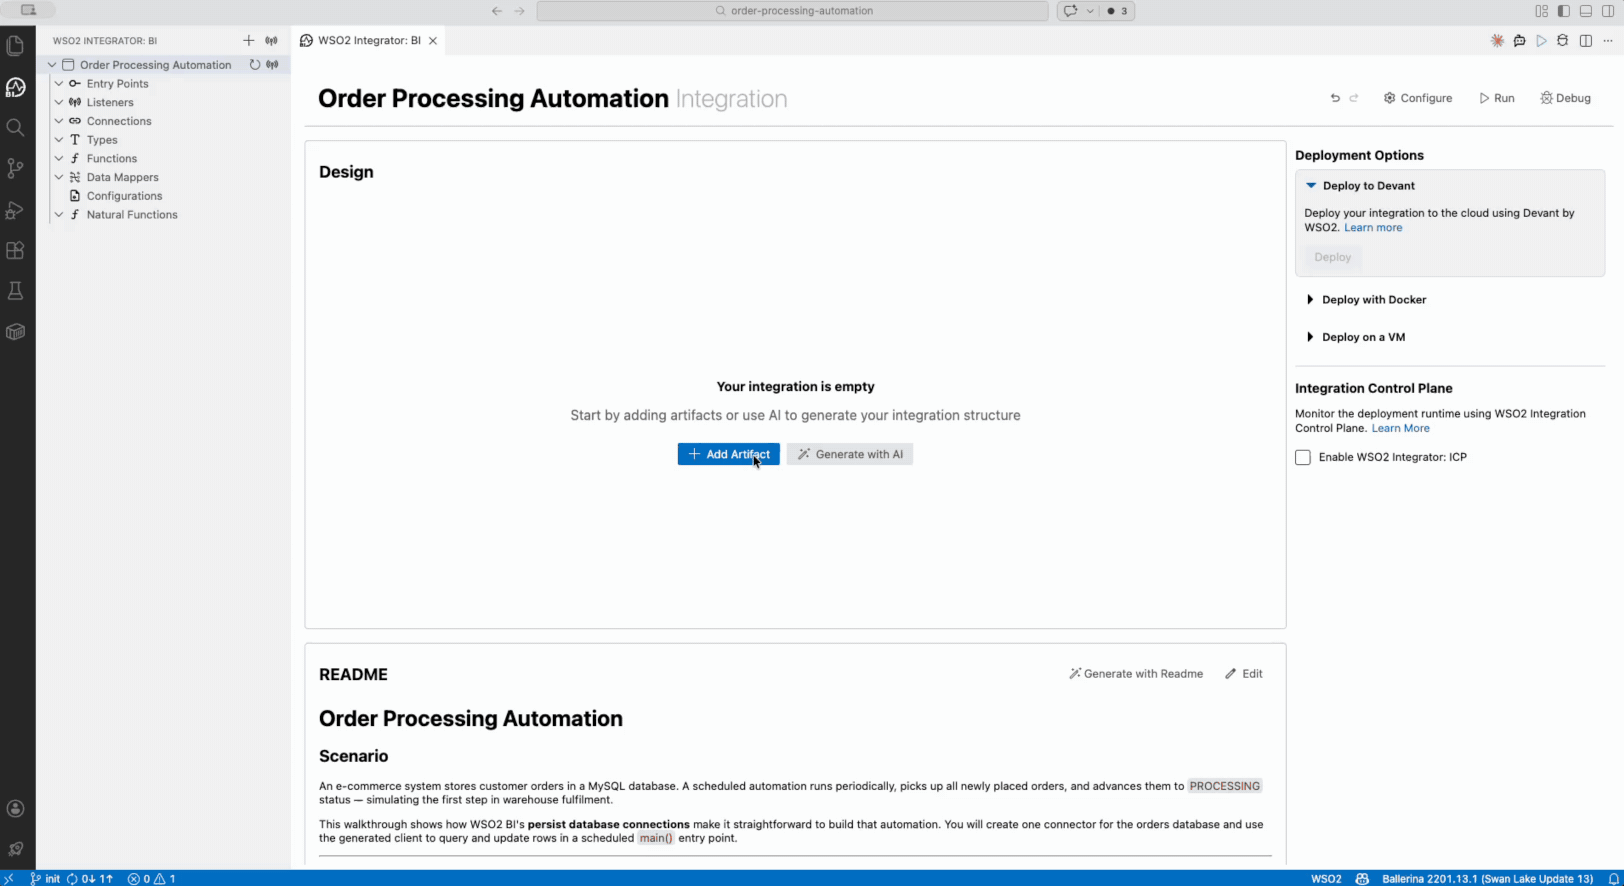
Task: Toggle the primary side bar layout button
Action: (1564, 11)
